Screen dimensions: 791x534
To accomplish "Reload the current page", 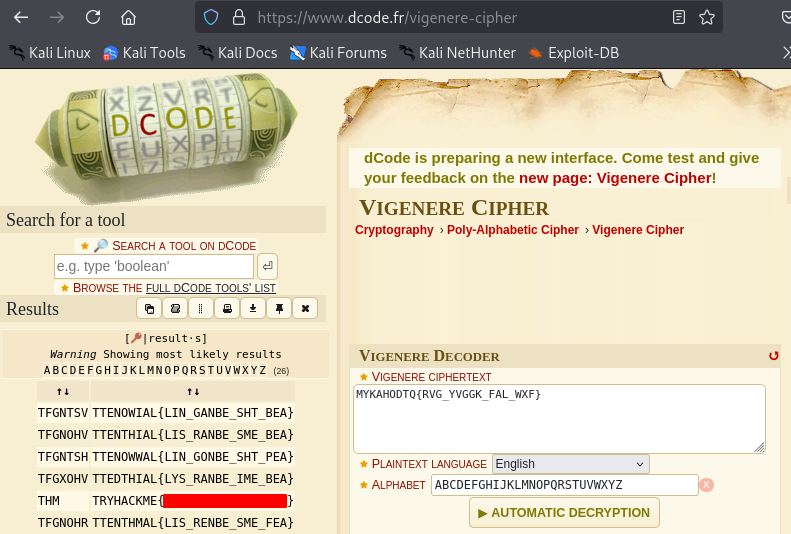I will pyautogui.click(x=93, y=18).
